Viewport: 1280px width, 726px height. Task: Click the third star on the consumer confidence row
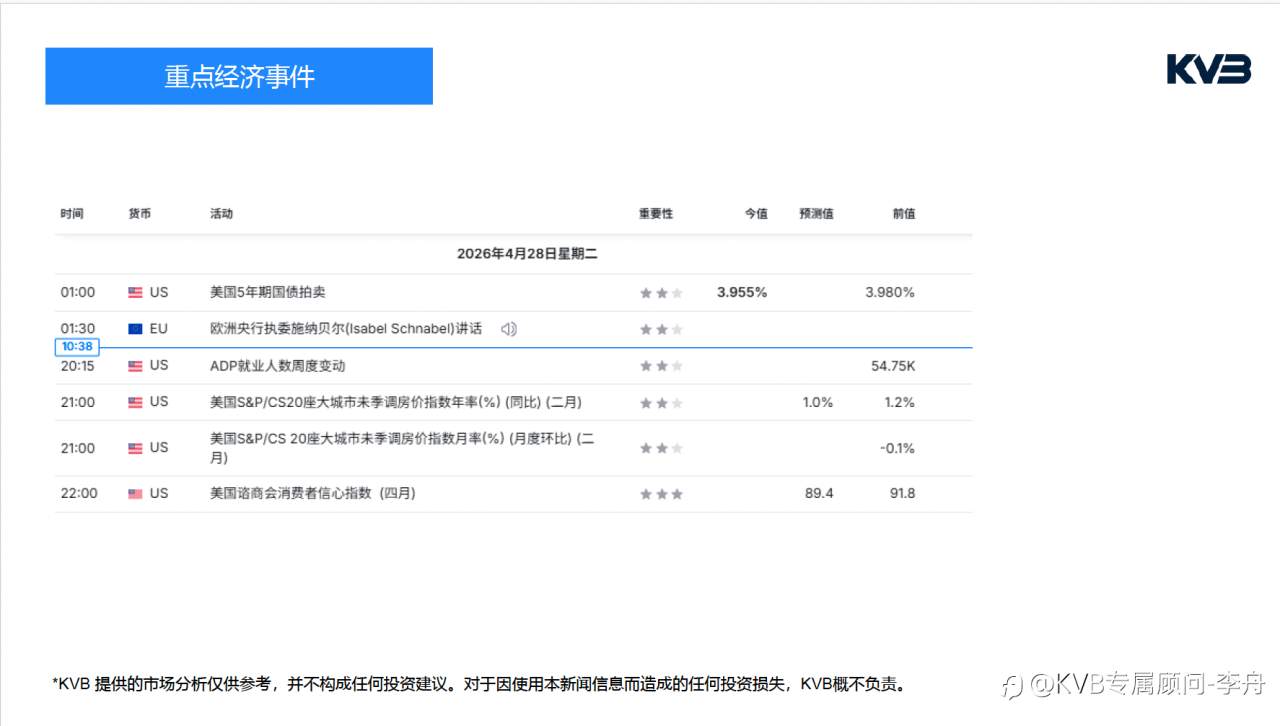point(677,493)
